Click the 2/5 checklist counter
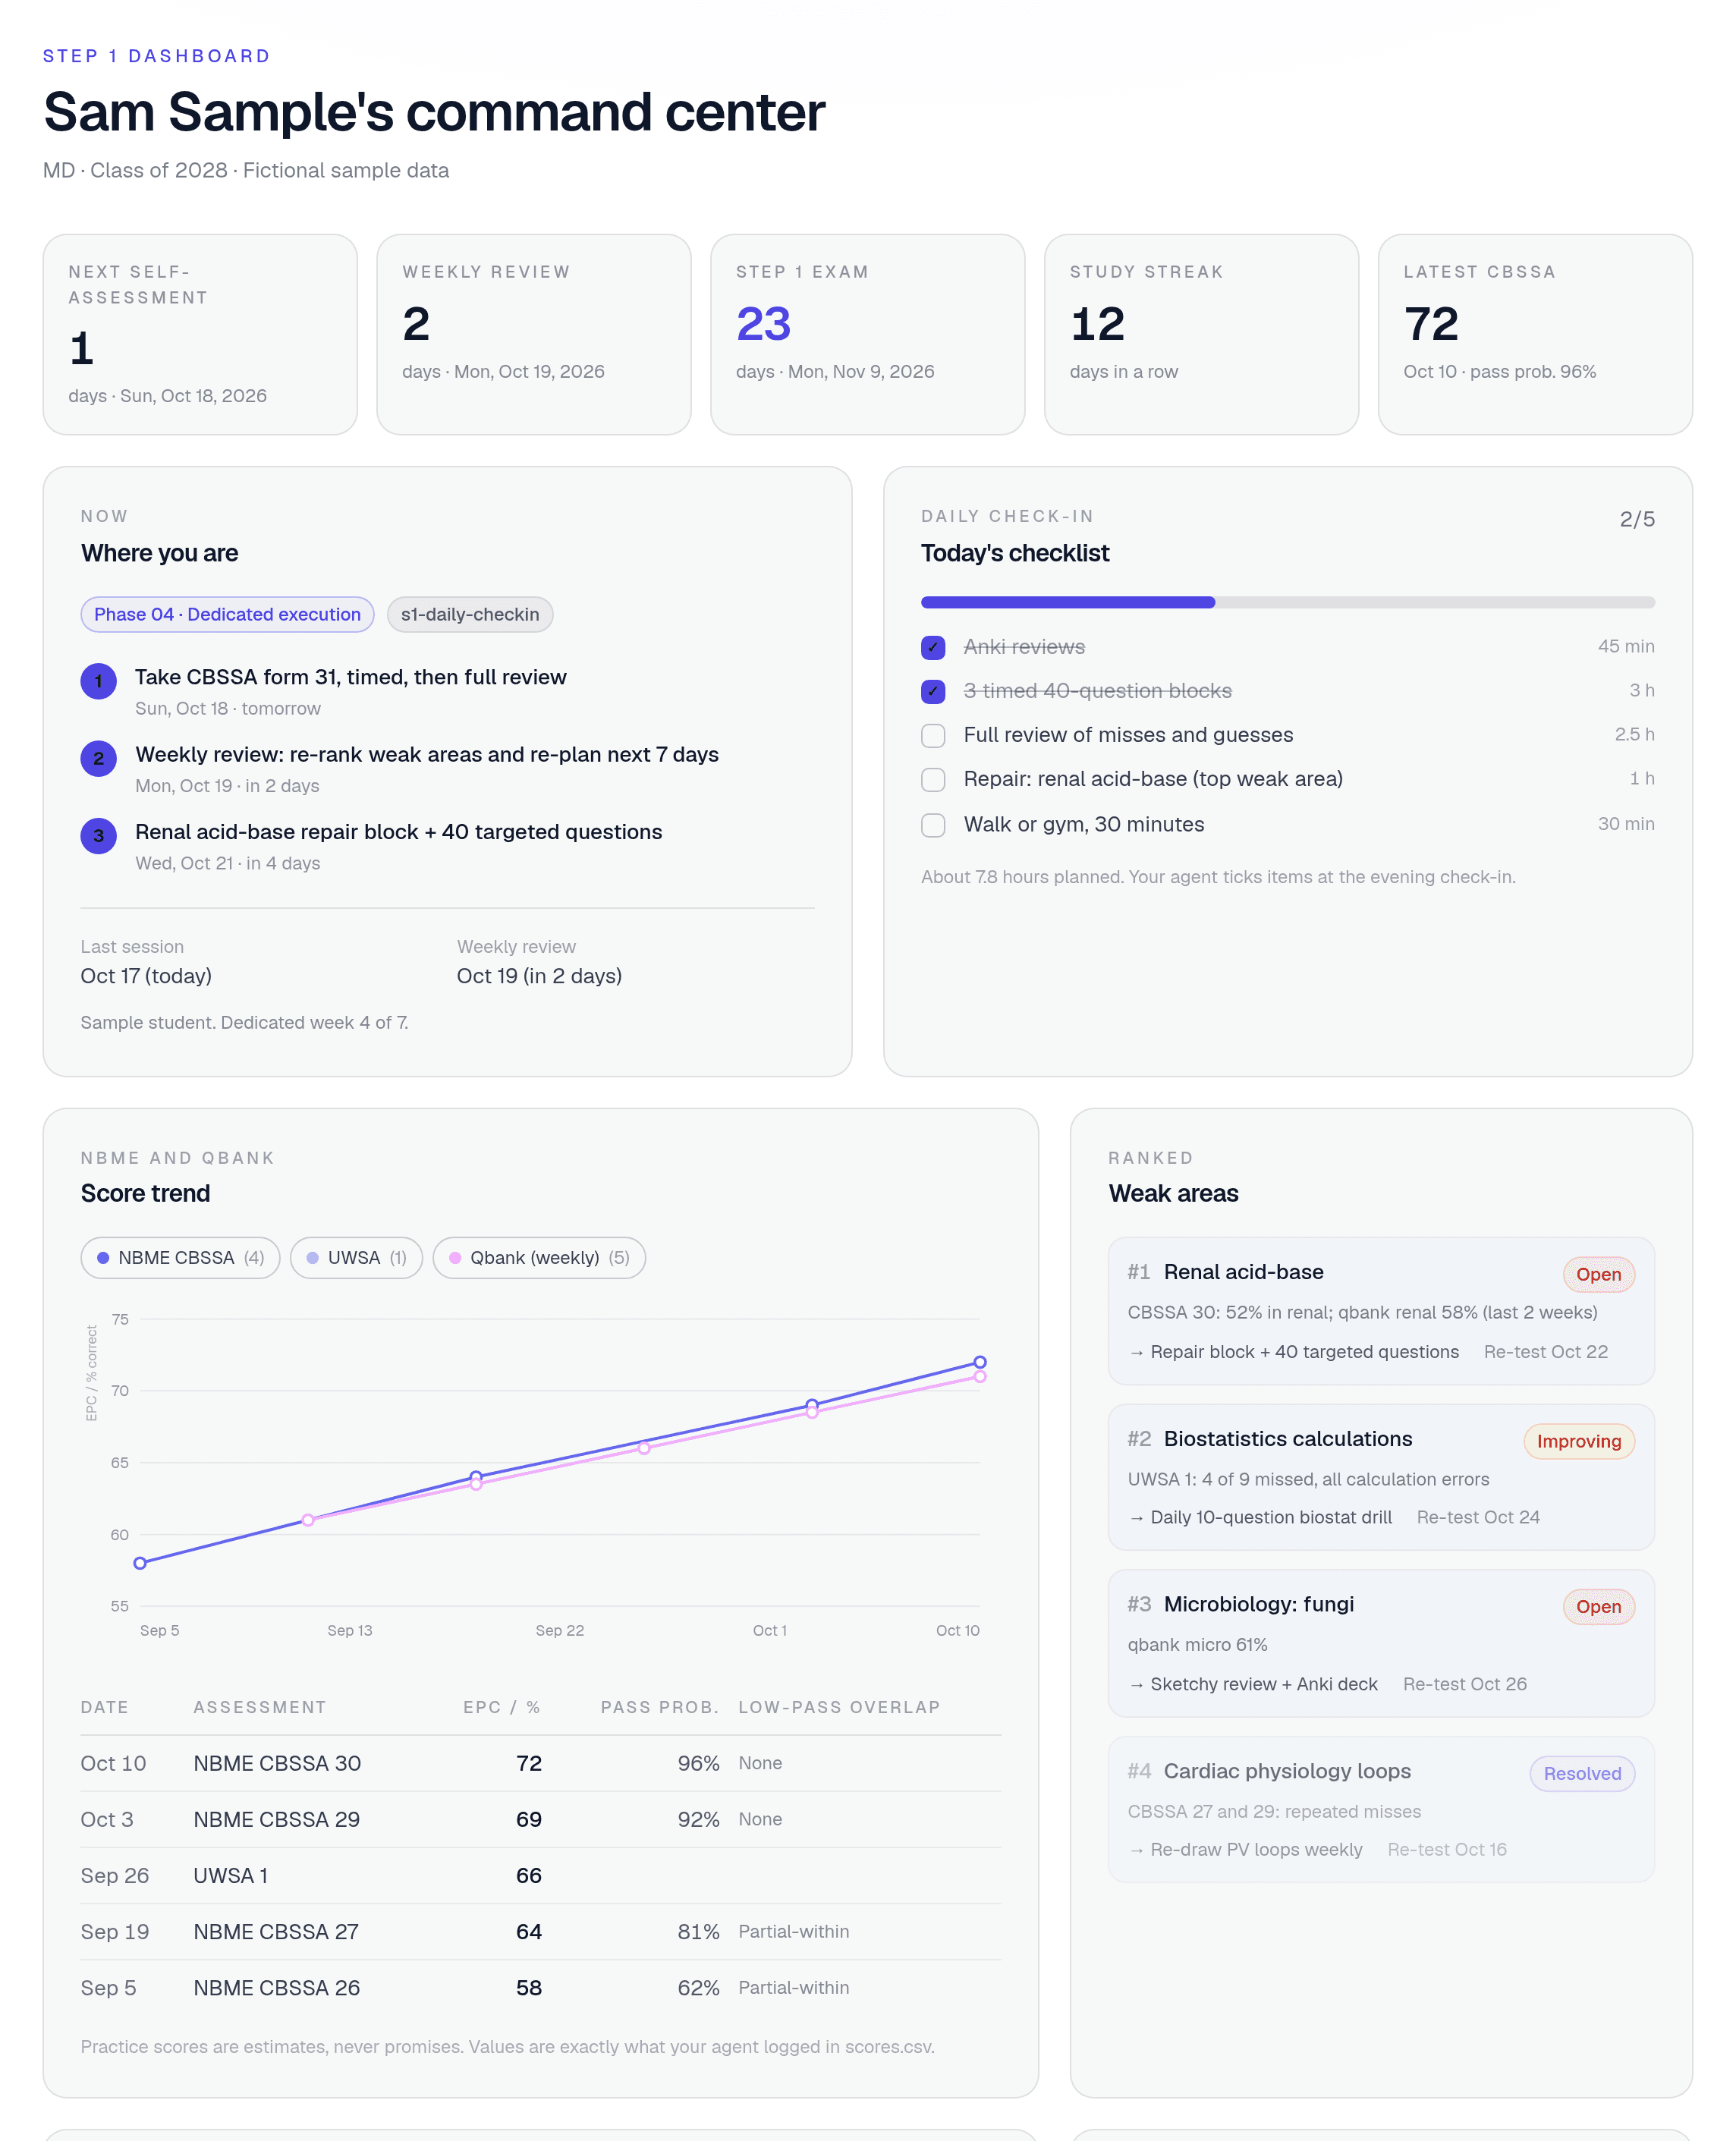Image resolution: width=1736 pixels, height=2141 pixels. [x=1637, y=519]
